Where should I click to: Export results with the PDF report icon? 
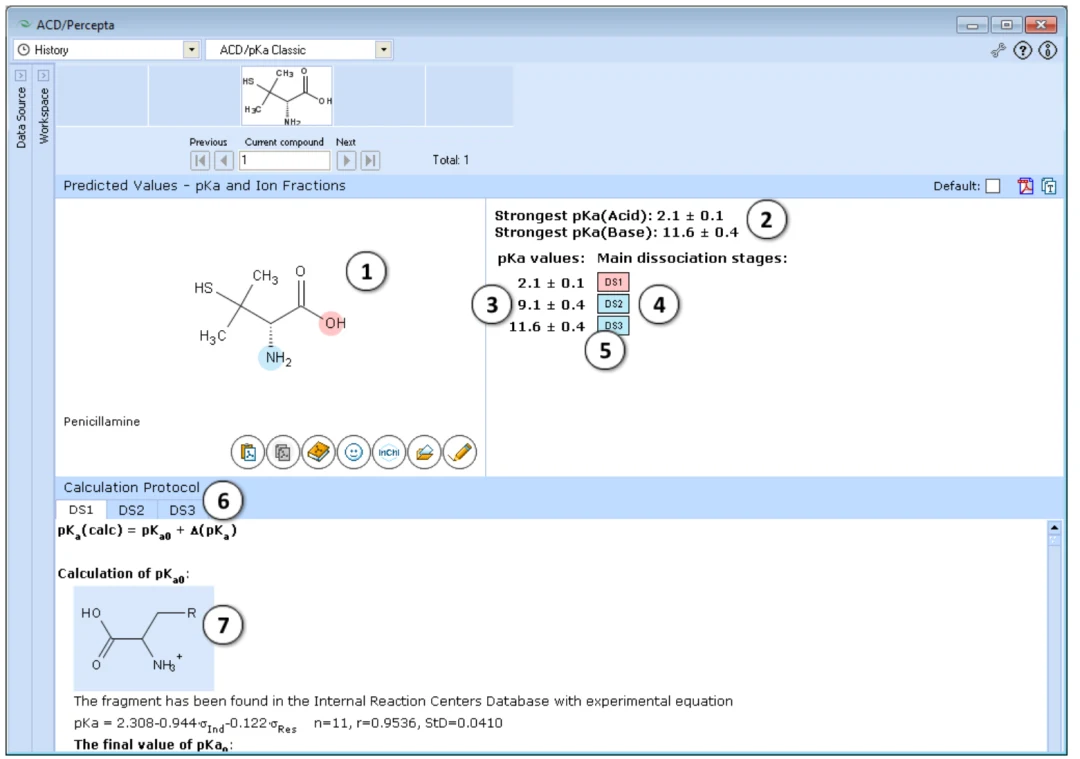1026,186
